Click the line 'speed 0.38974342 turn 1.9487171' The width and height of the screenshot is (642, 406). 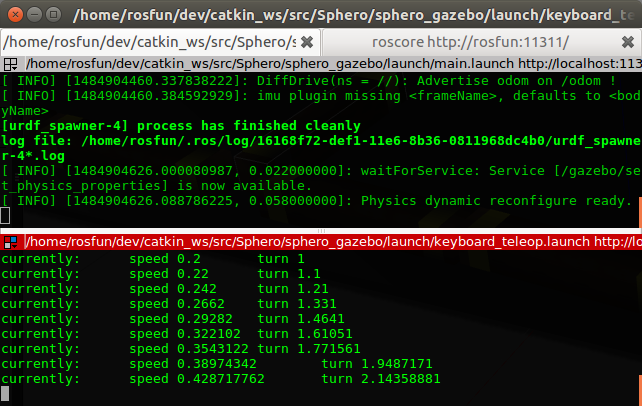(x=217, y=364)
